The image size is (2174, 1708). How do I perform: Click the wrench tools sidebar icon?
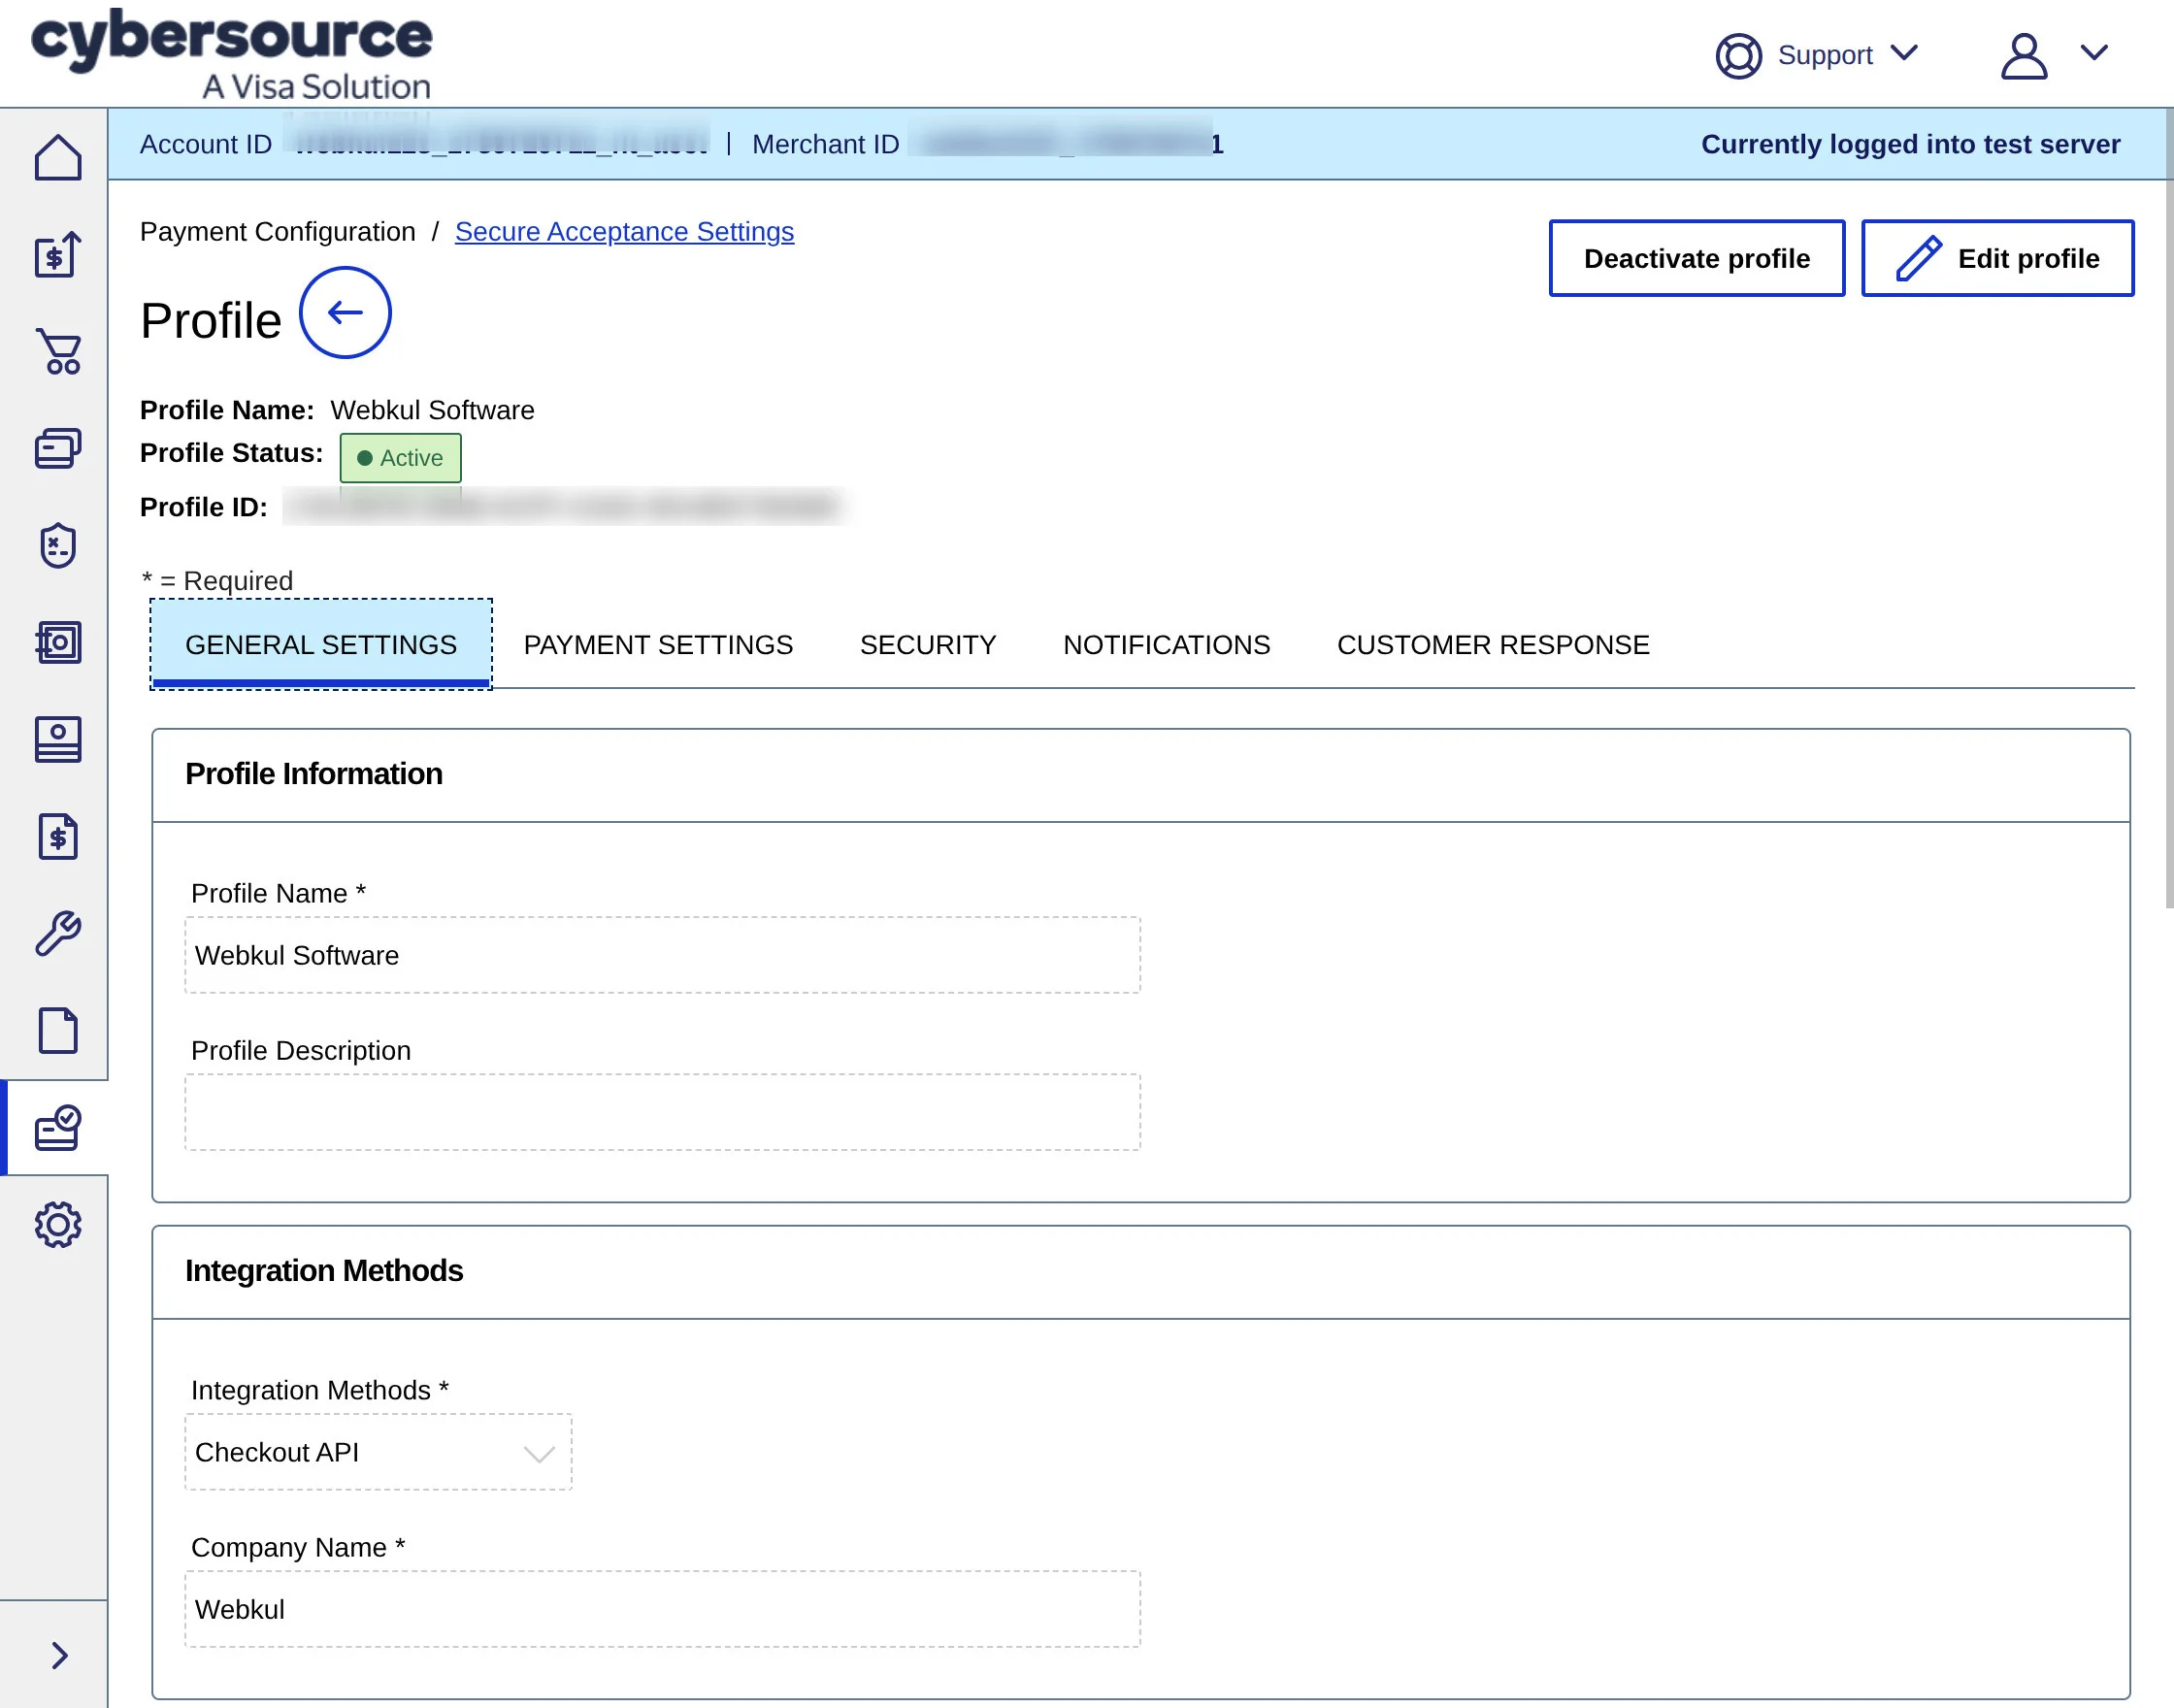tap(58, 933)
